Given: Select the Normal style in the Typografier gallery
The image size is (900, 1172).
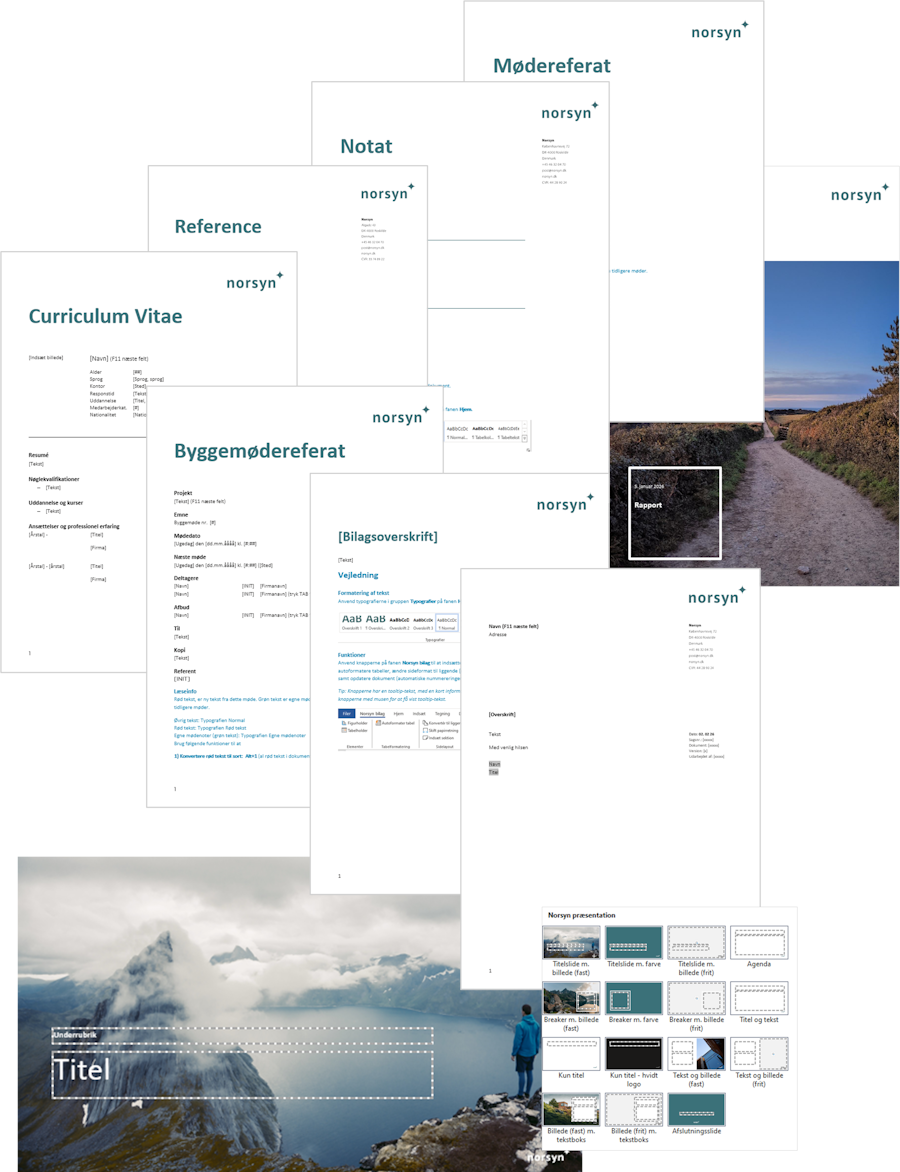Looking at the screenshot, I should [447, 622].
